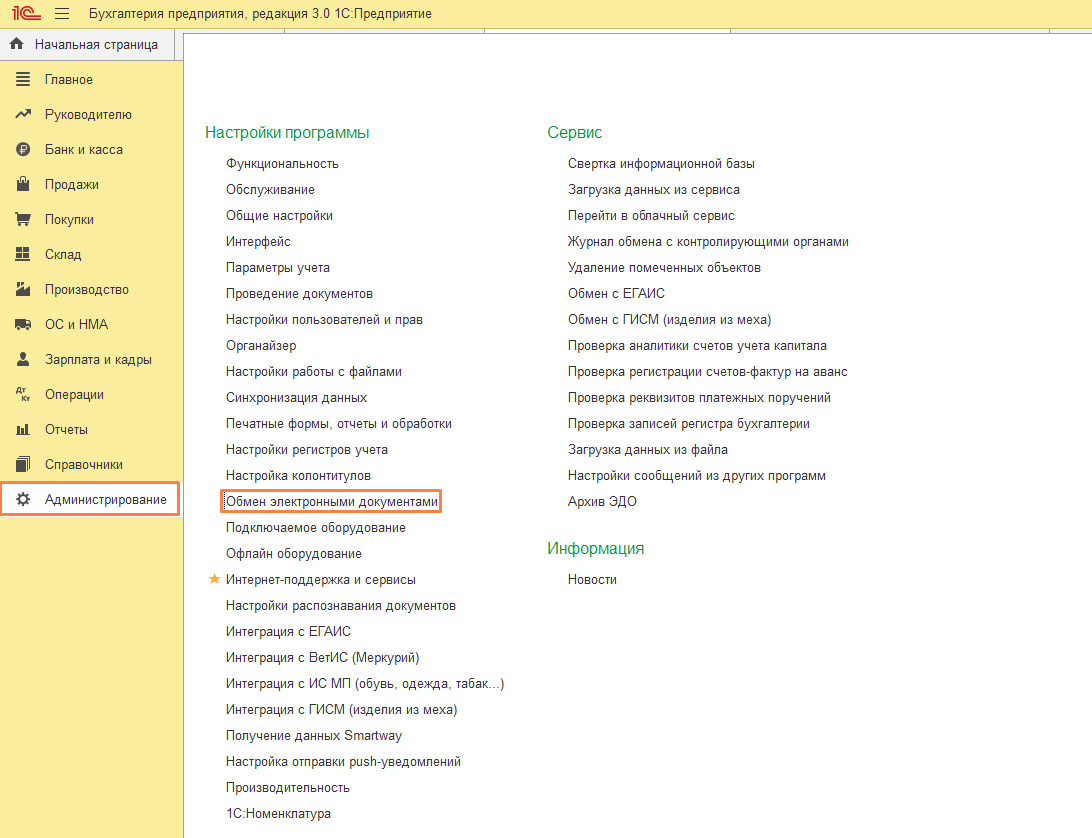Viewport: 1092px width, 838px height.
Task: Open the Главное section
Action: click(69, 79)
